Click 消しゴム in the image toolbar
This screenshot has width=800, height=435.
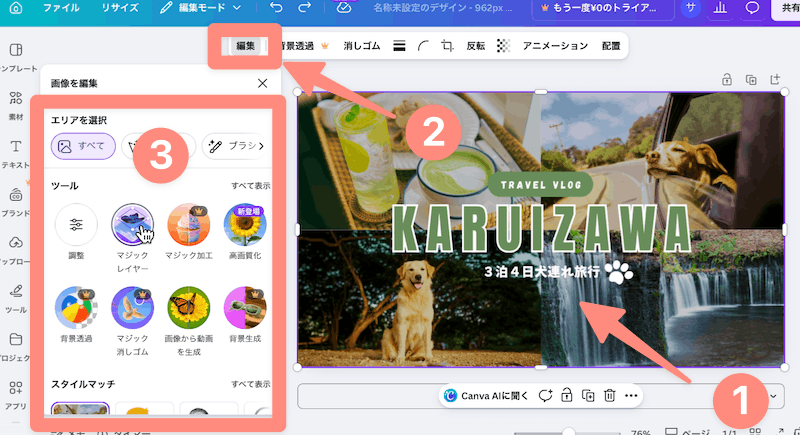(362, 46)
